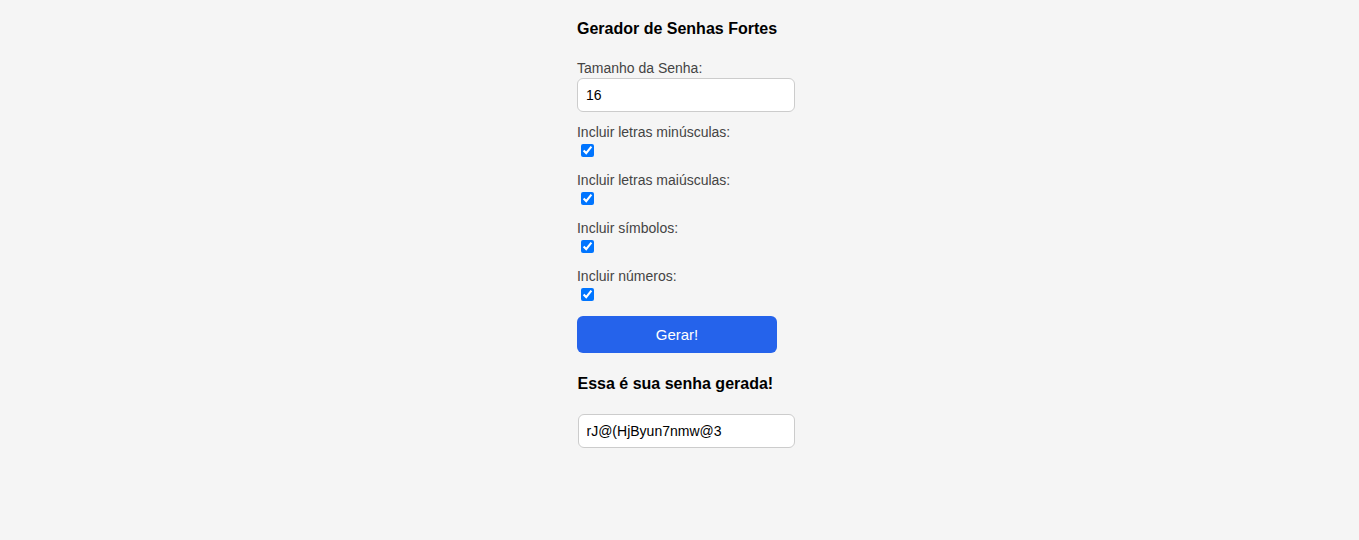Click the Incluir símbolos label text
The height and width of the screenshot is (540, 1359).
(627, 228)
